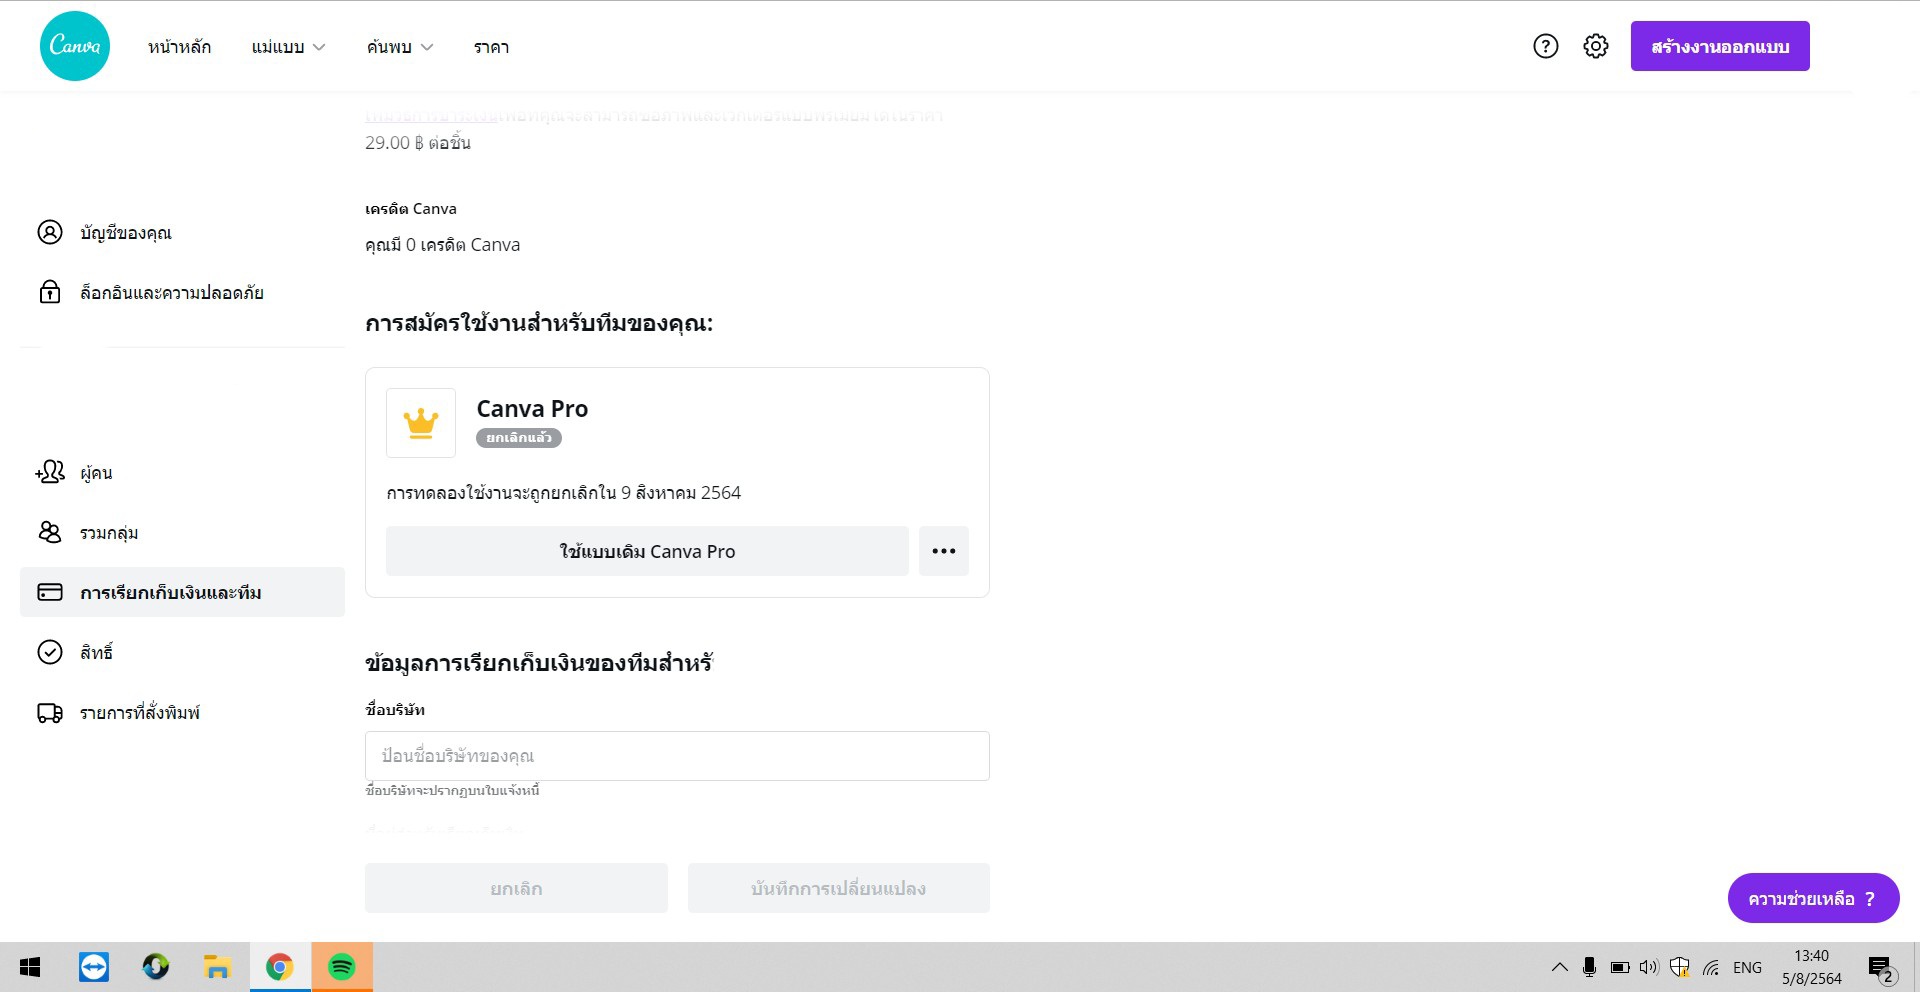
Task: Click the account person icon in sidebar
Action: coord(50,232)
